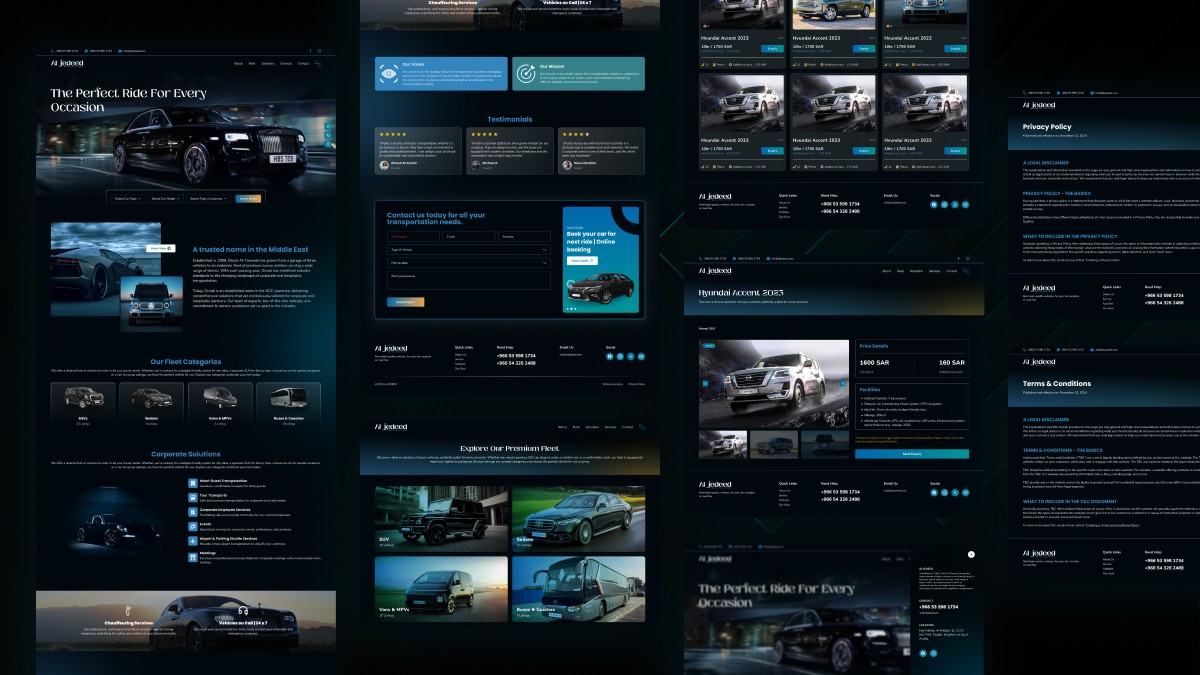Open Contact in the home page navigation

[x=303, y=63]
